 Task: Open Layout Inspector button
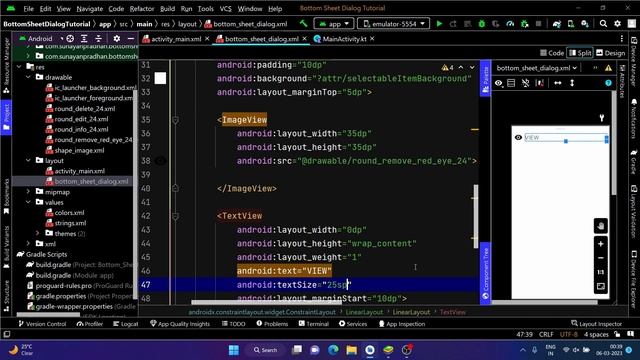pyautogui.click(x=596, y=324)
